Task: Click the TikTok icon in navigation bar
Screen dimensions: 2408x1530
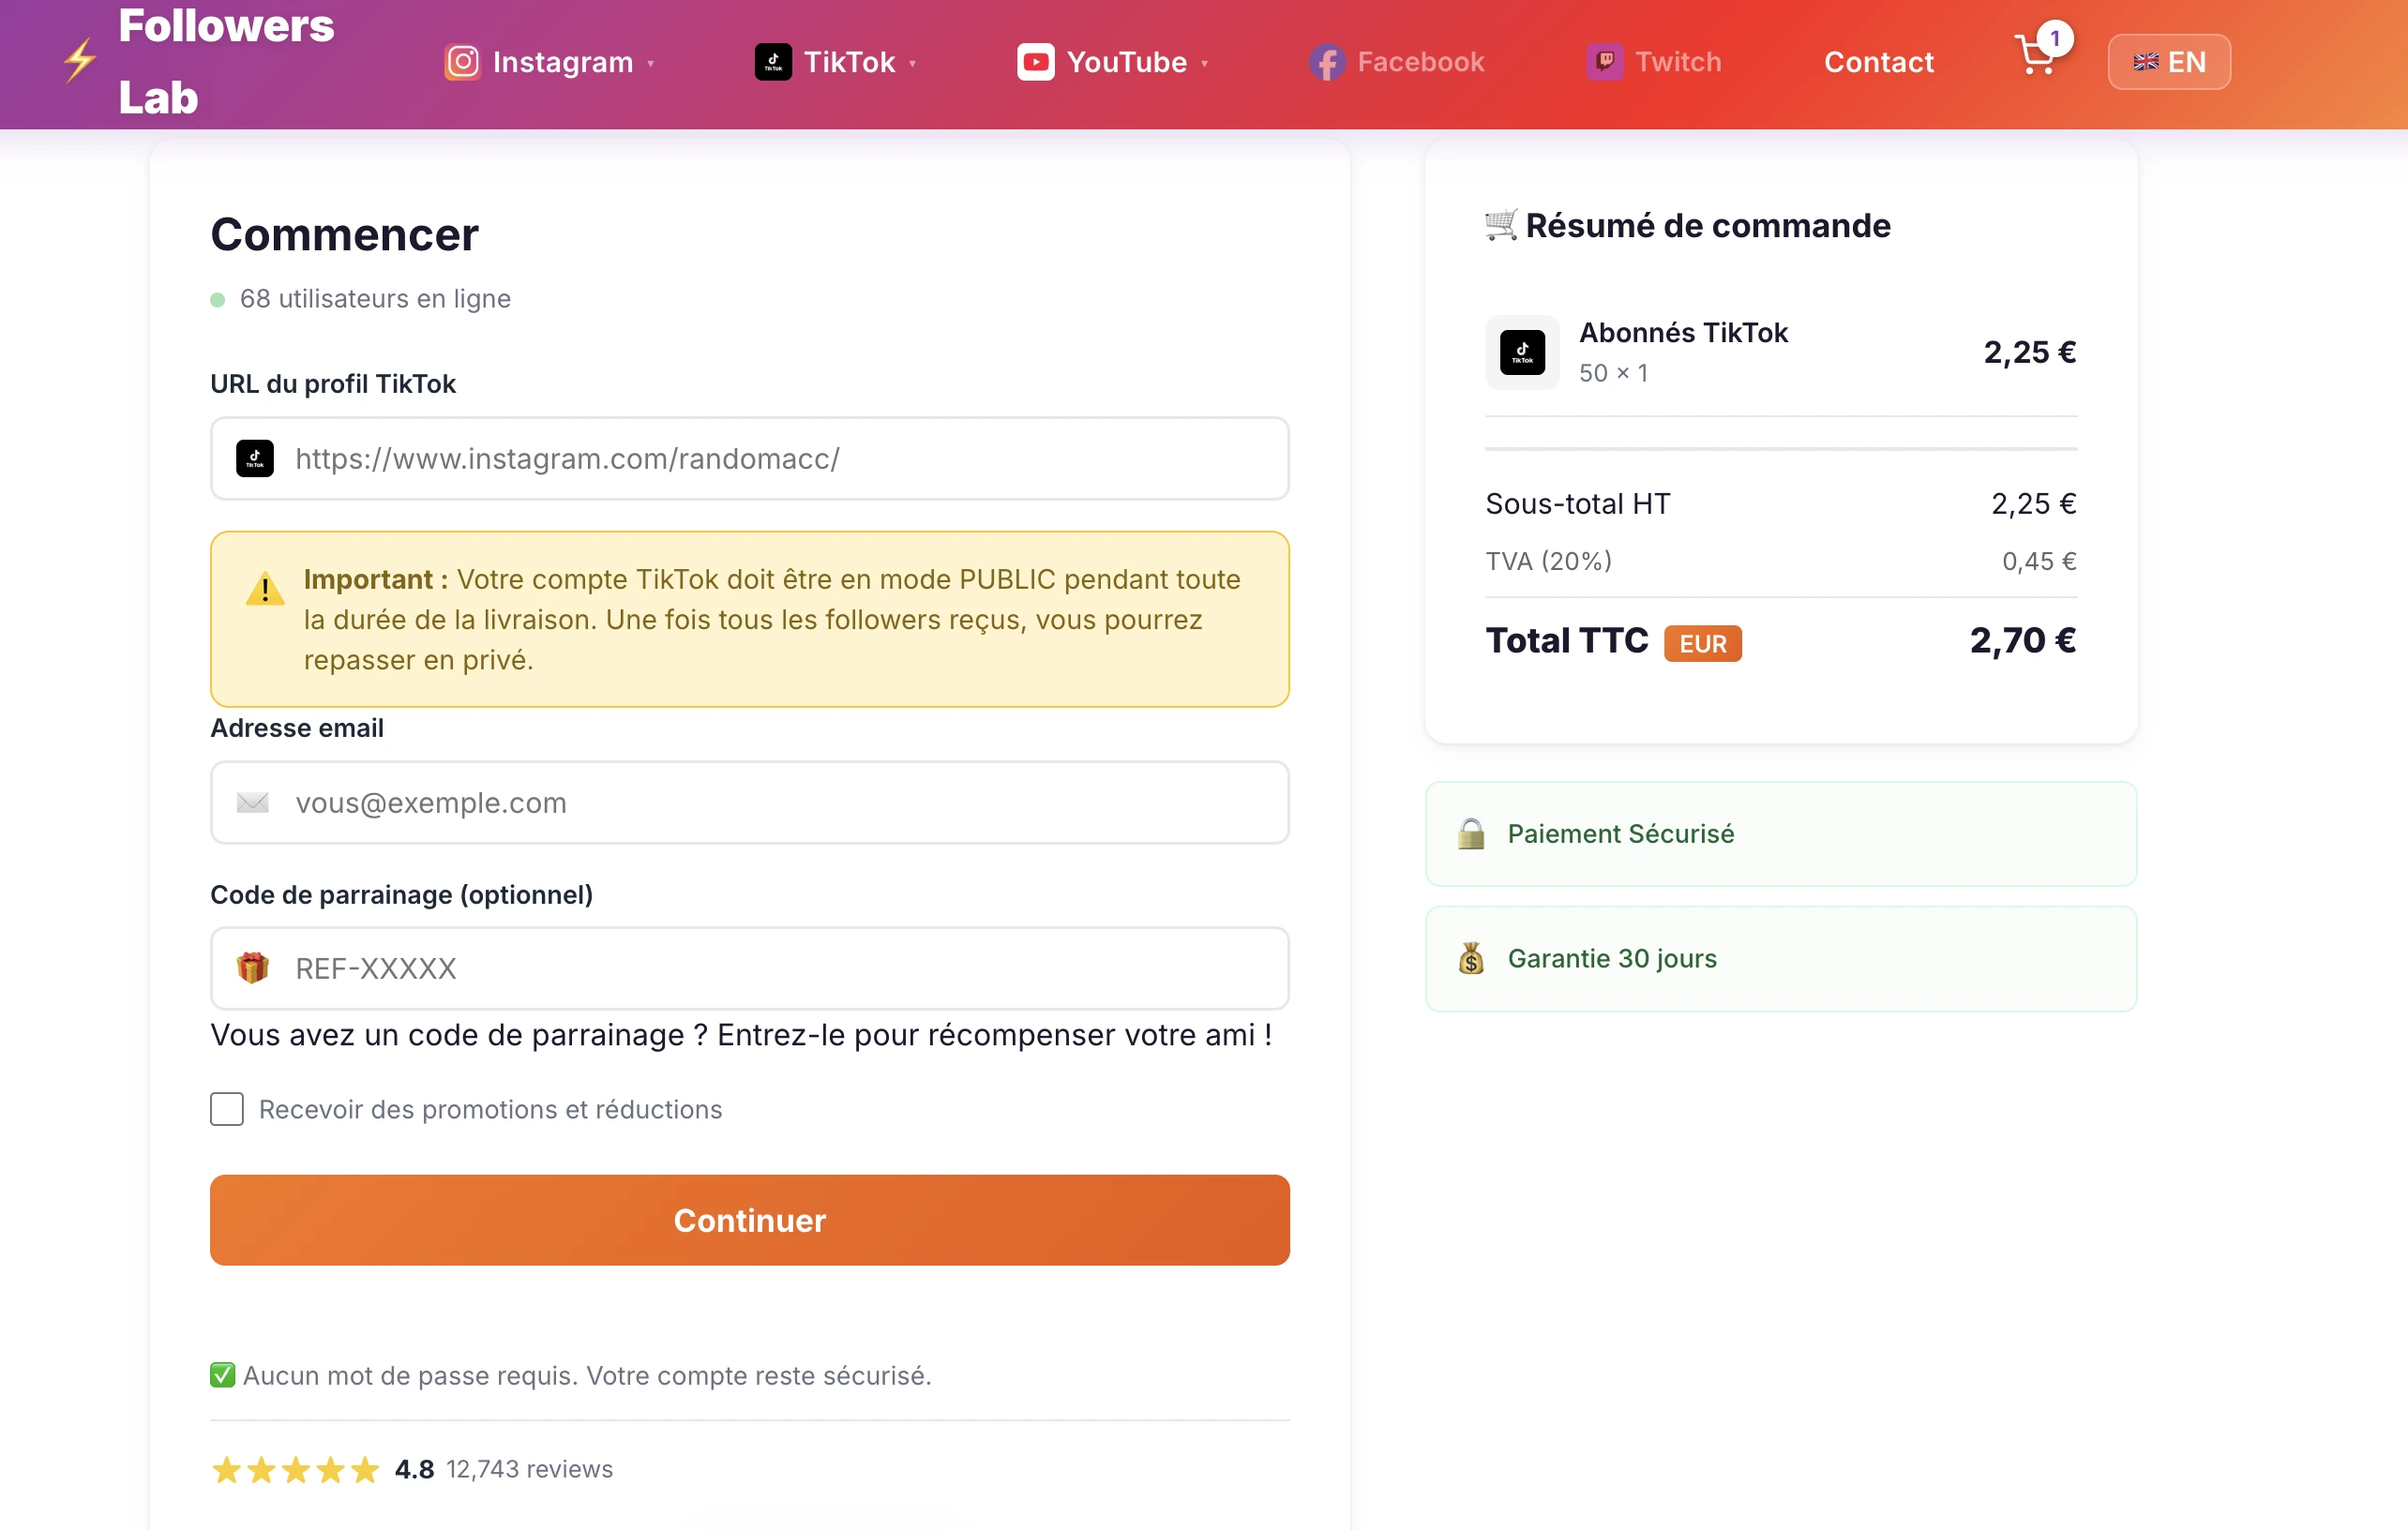Action: click(x=772, y=61)
